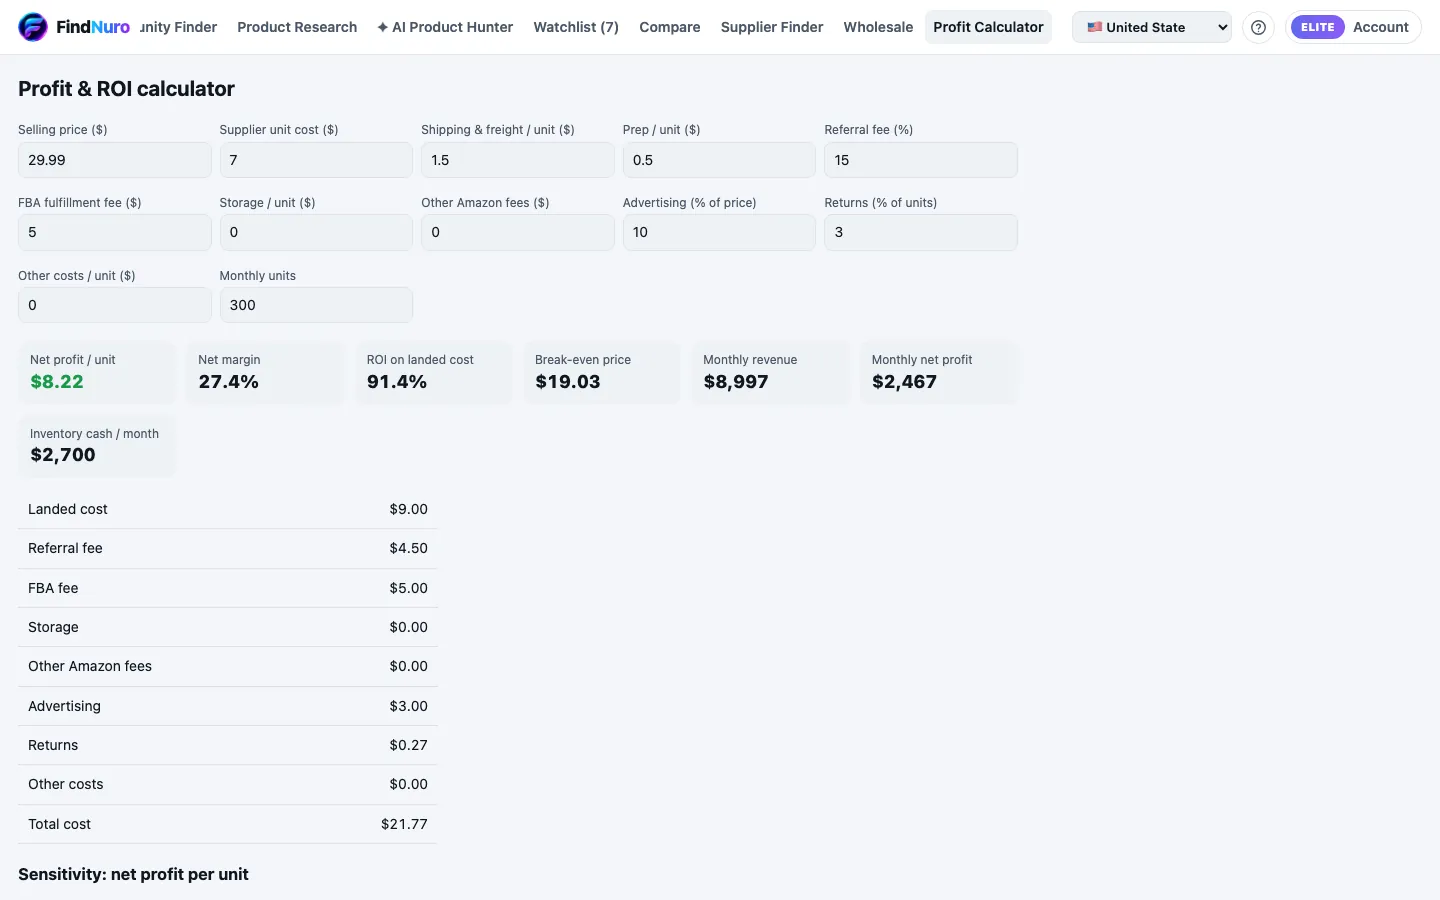Click the Sensitivity: net profit per unit heading
The image size is (1440, 900).
[x=133, y=874]
